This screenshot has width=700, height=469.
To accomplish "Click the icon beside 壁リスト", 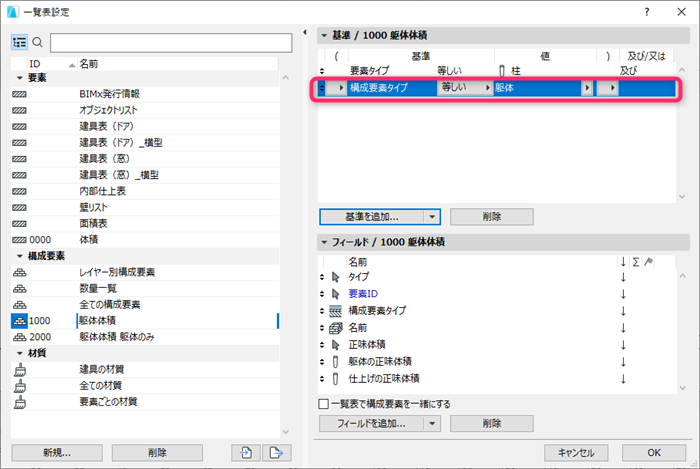I will tap(19, 208).
